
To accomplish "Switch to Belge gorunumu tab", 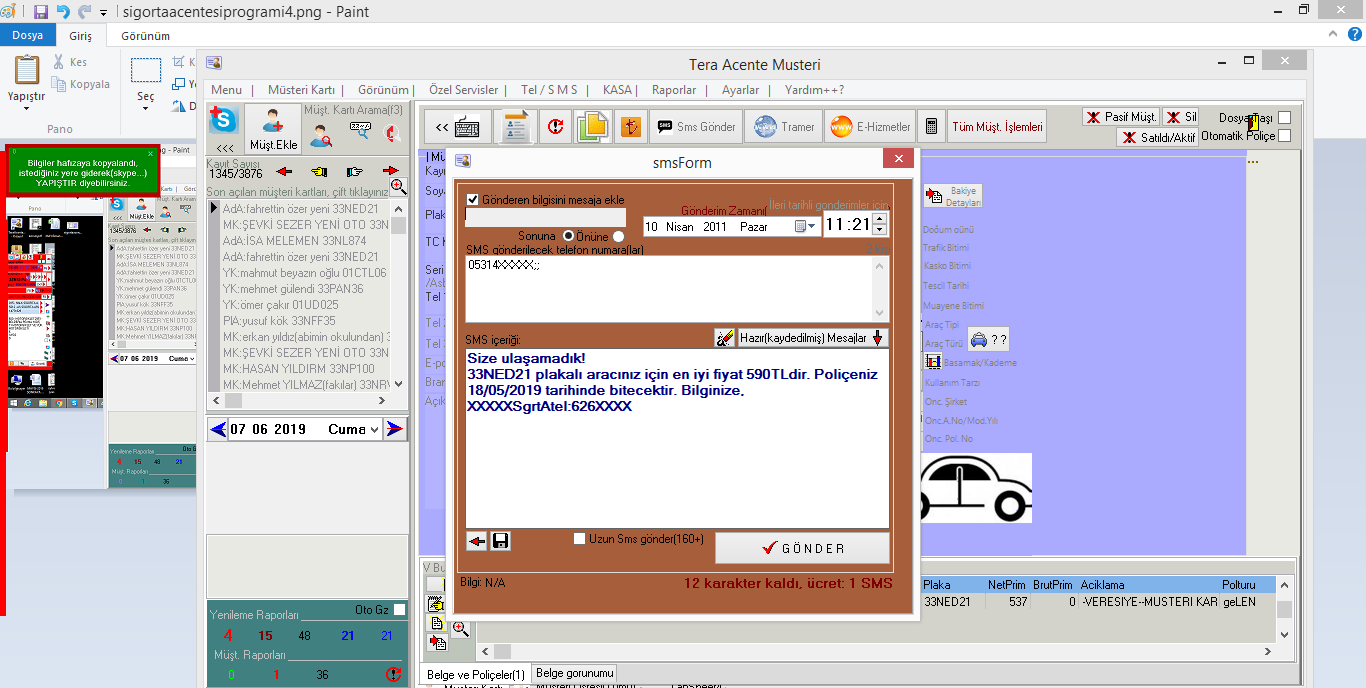I will coord(574,673).
